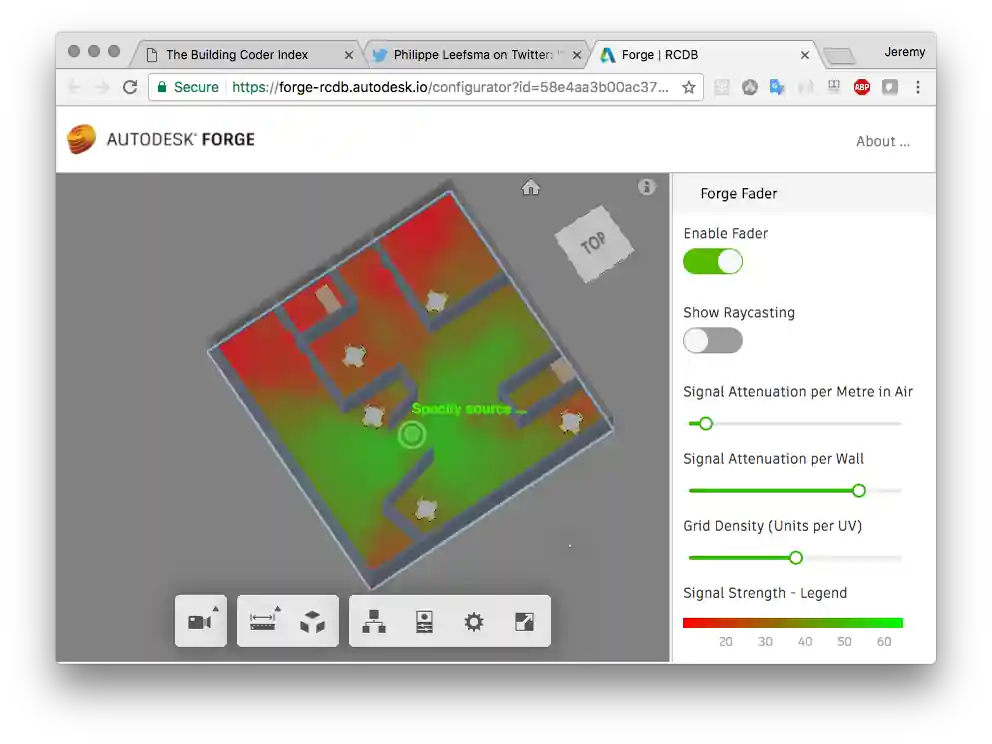Switch to the Forge | RCDB tab
Screen dimensions: 992x744
coord(700,55)
